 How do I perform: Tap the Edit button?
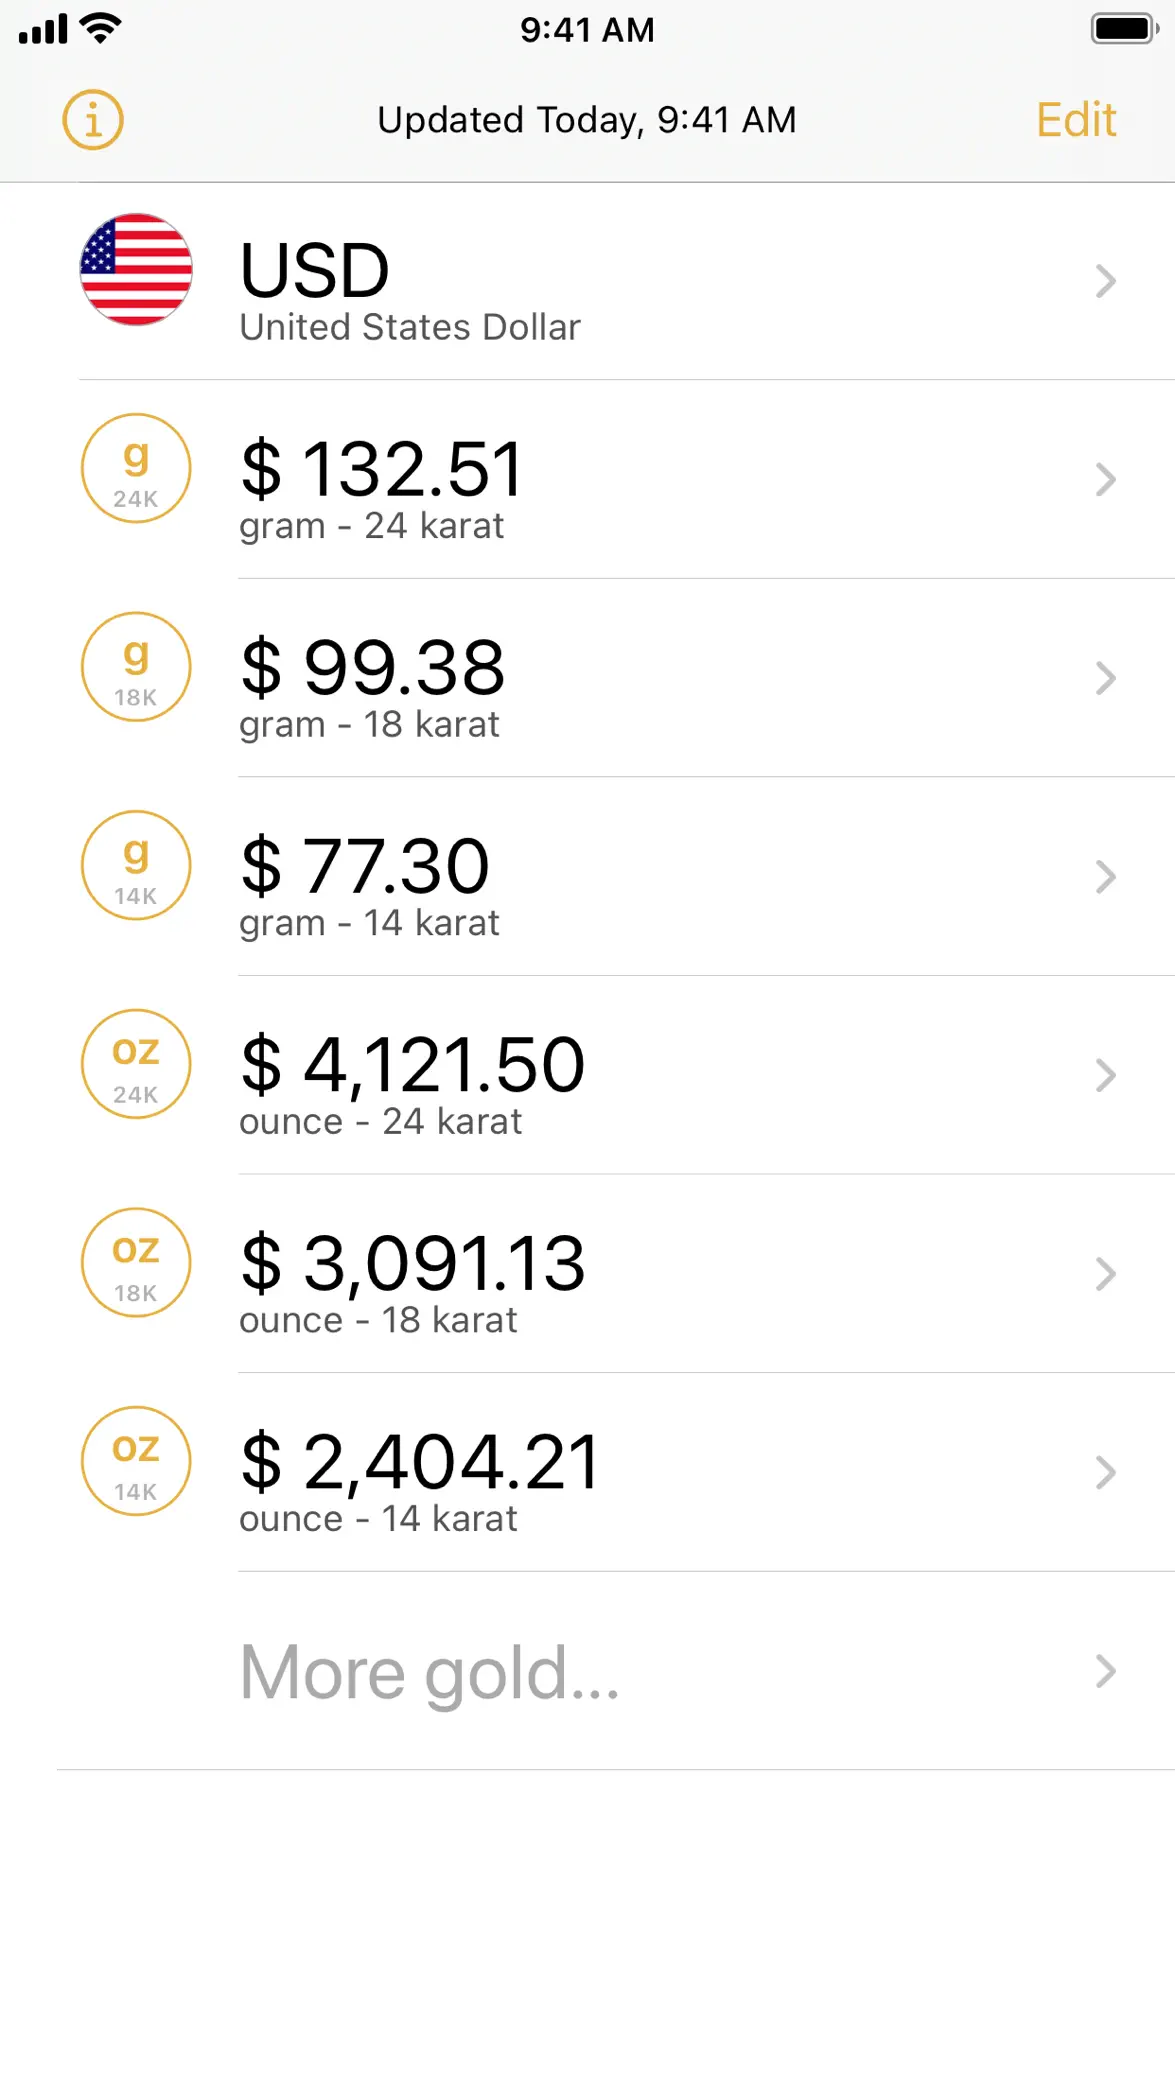(1076, 120)
